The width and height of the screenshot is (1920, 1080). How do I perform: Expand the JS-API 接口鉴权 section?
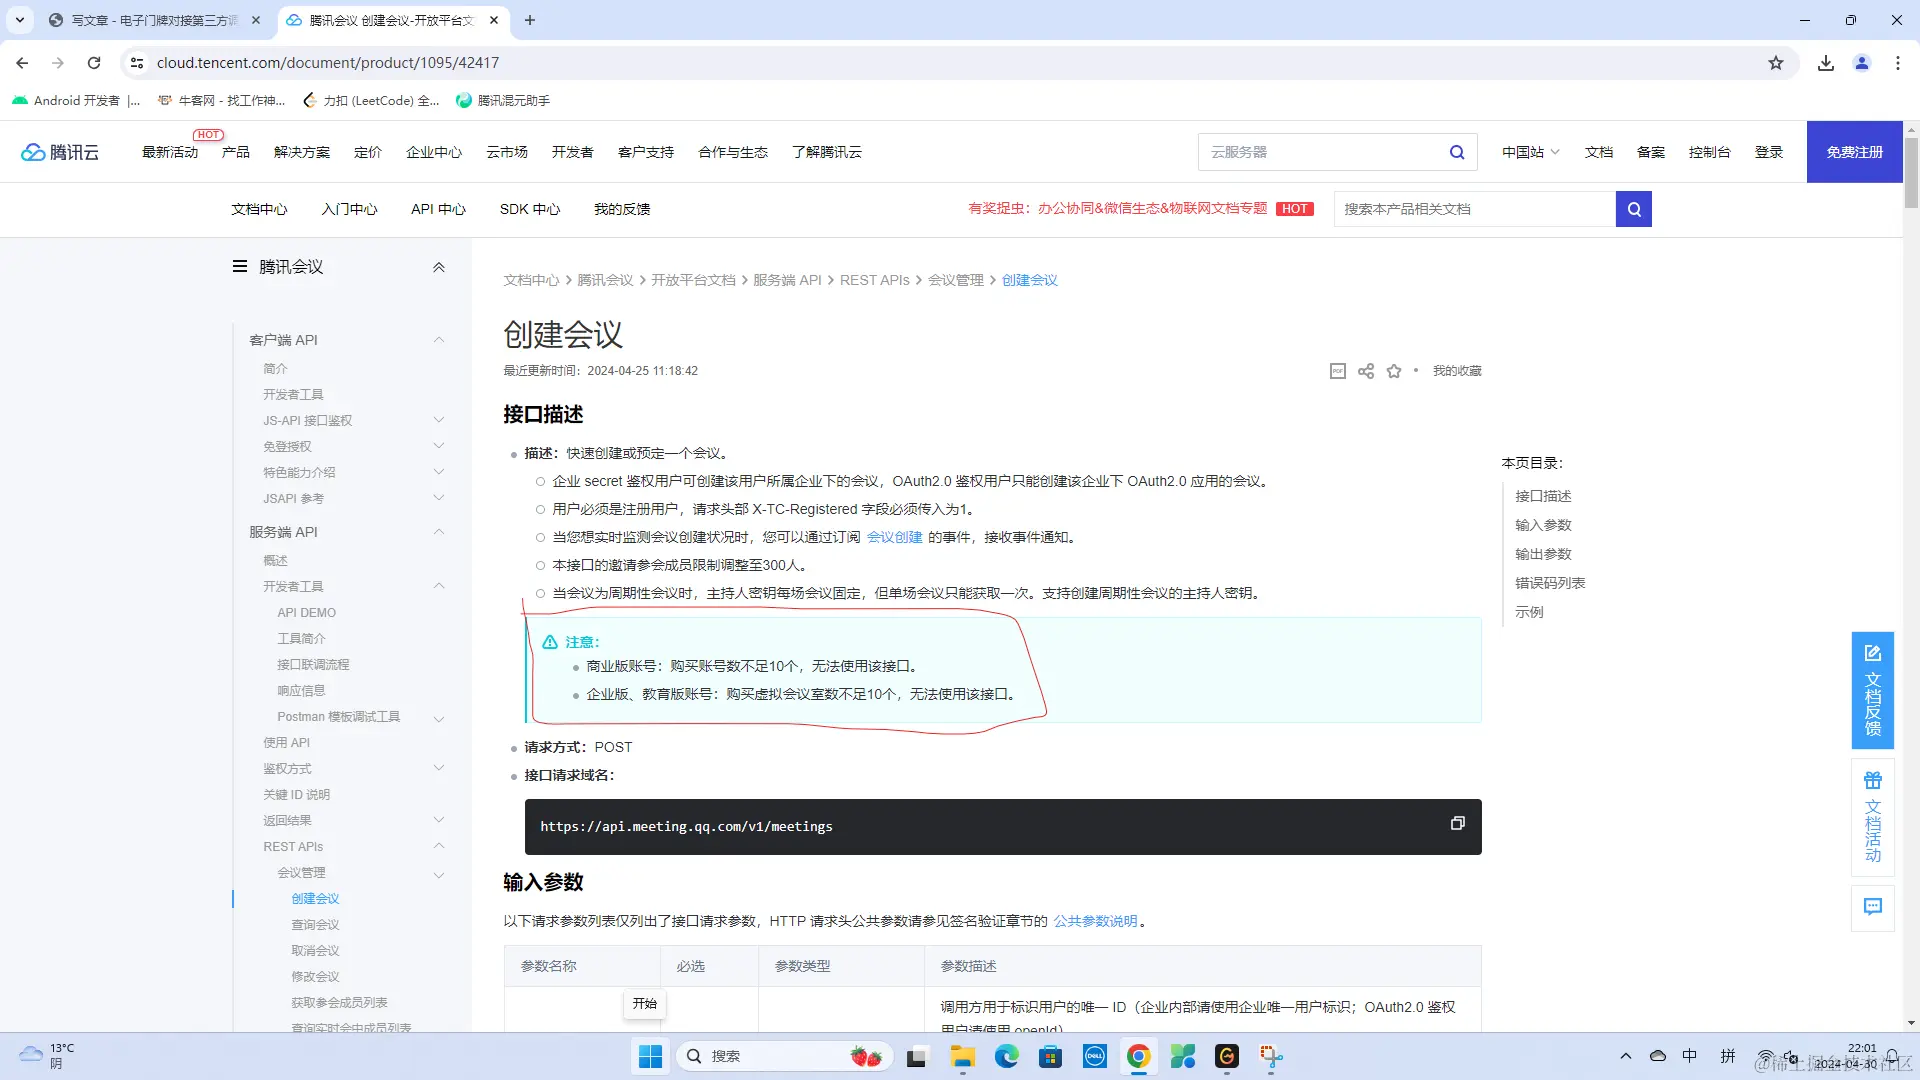click(438, 420)
